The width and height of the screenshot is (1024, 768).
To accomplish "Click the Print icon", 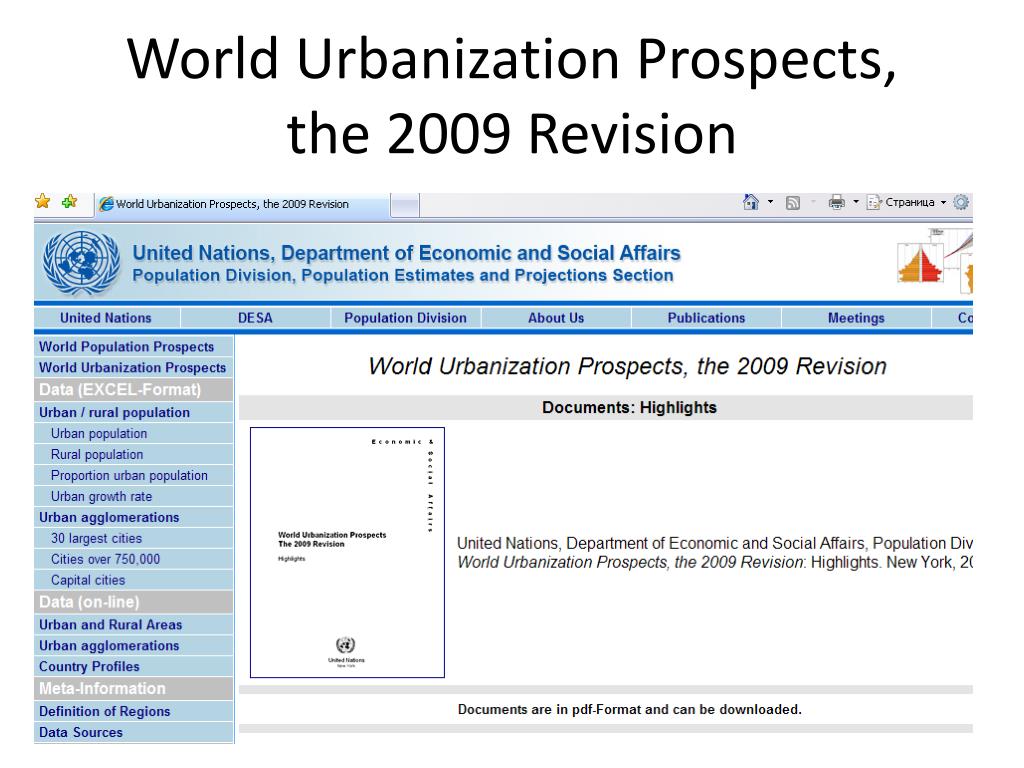I will tap(837, 202).
